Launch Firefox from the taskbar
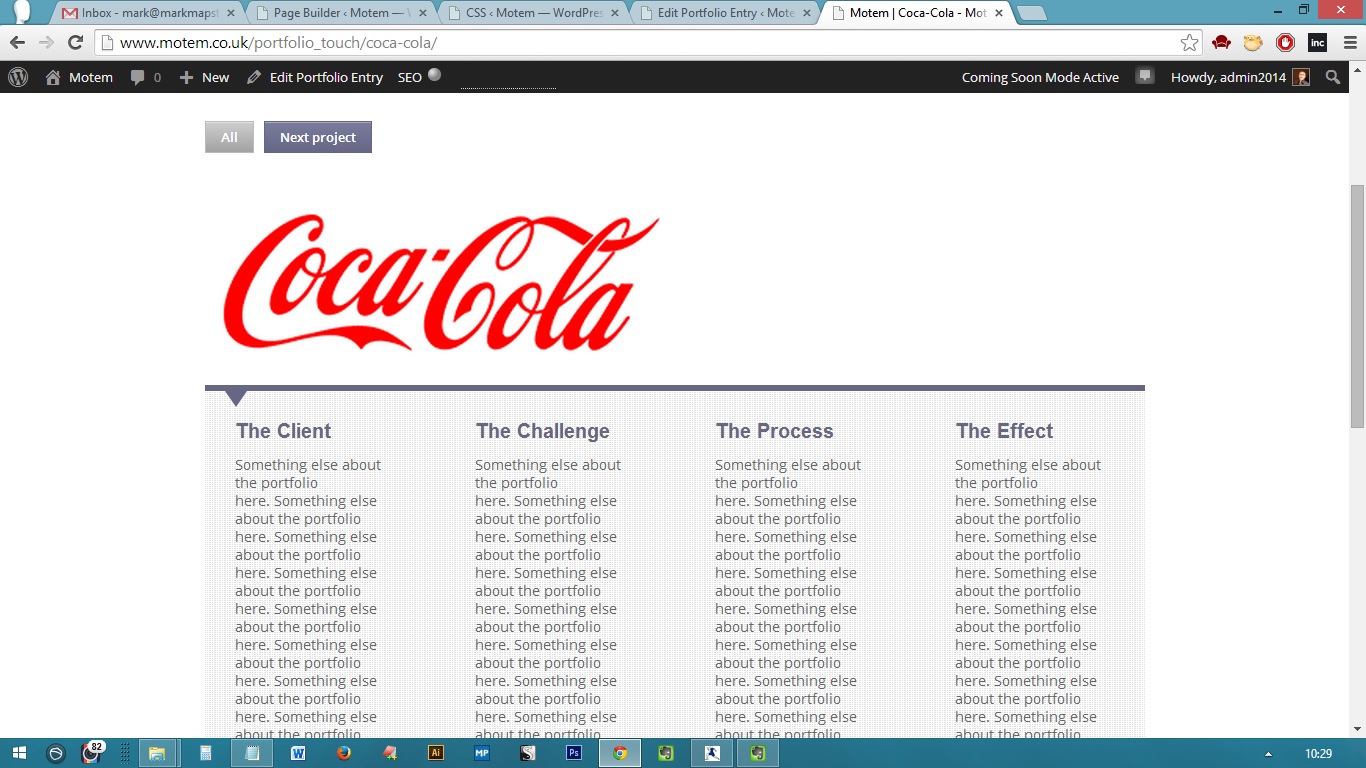The width and height of the screenshot is (1366, 768). coord(345,753)
